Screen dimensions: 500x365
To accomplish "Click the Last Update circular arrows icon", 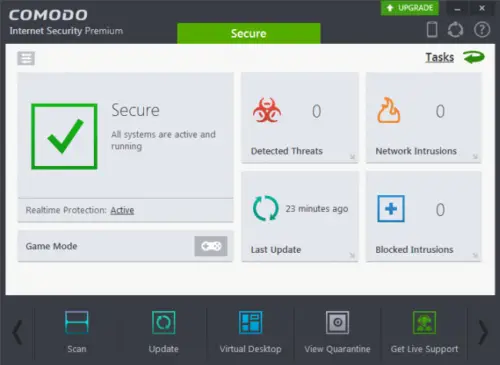I will [x=265, y=209].
